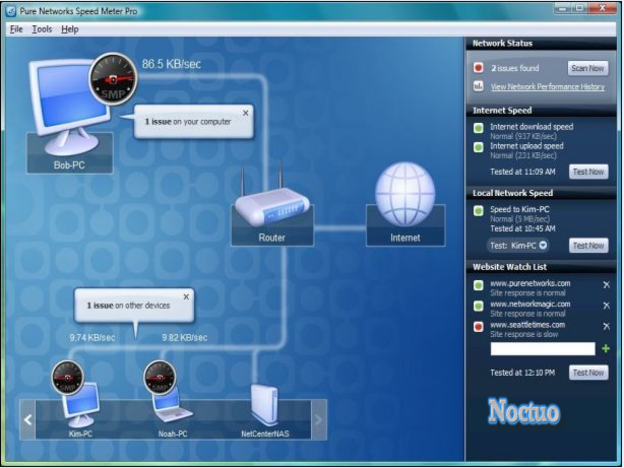This screenshot has height=468, width=624.
Task: Click the speed gauge above Kim-PC
Action: click(67, 378)
